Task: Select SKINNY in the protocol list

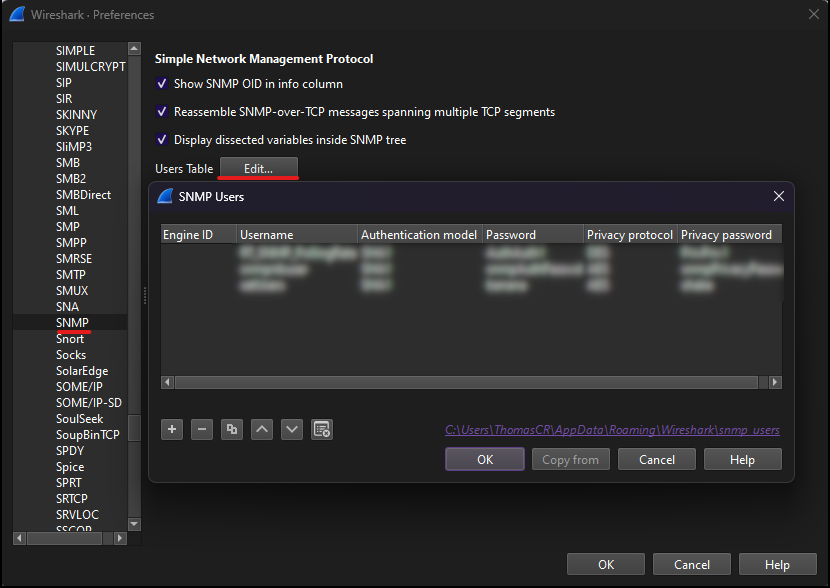Action: tap(76, 115)
